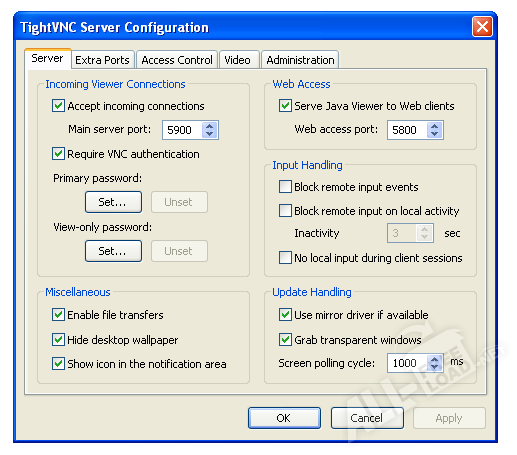Set the View-only password
Screen dimensions: 517x455
[x=113, y=251]
